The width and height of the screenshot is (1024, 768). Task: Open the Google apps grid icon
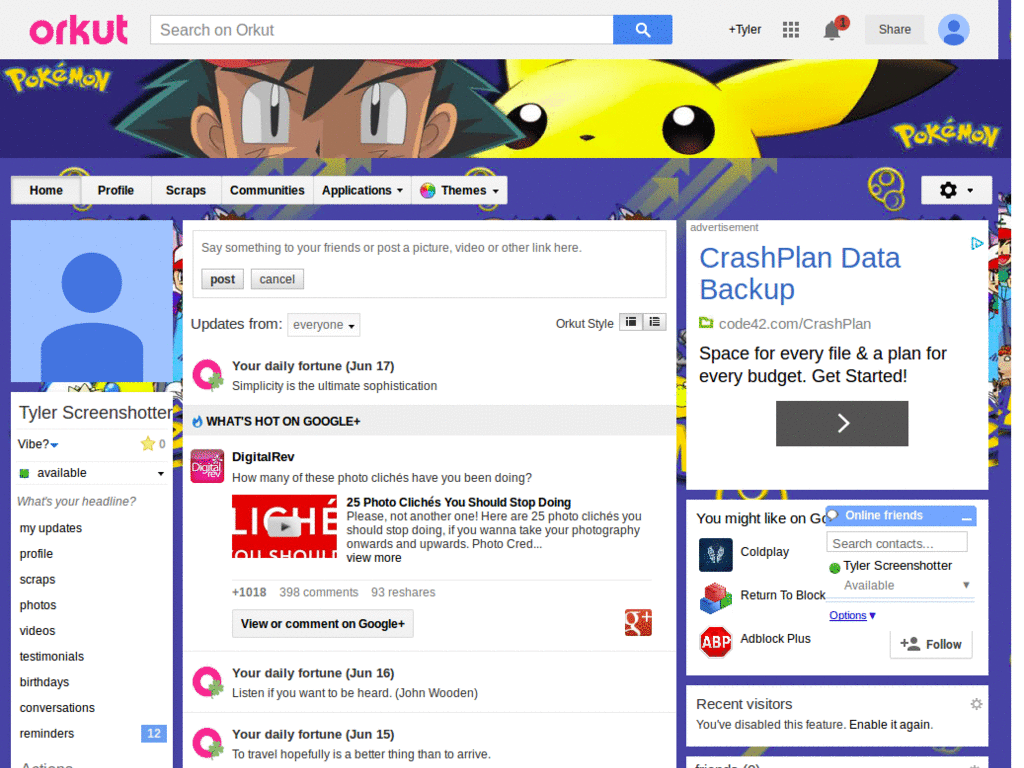(790, 29)
